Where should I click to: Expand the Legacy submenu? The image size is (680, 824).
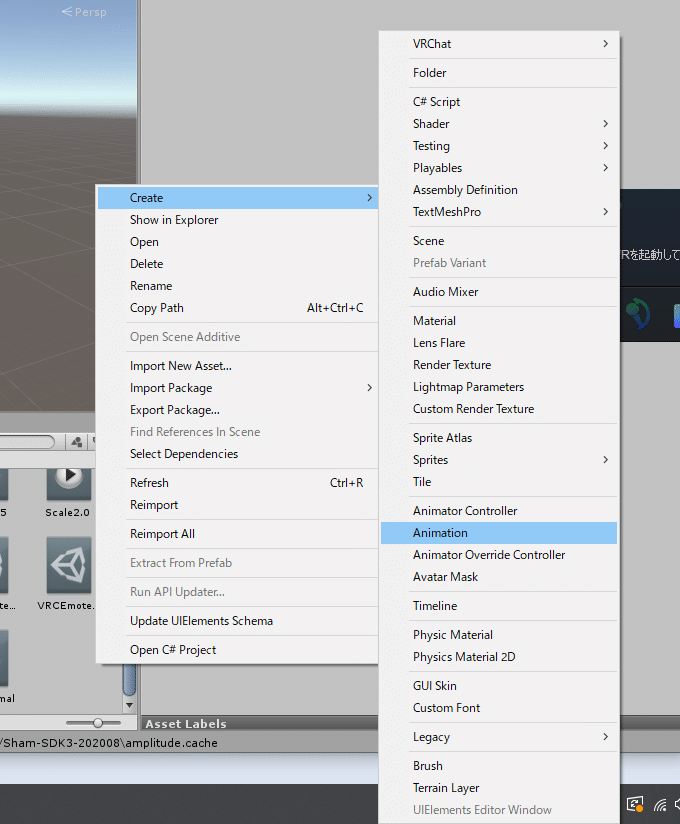499,737
